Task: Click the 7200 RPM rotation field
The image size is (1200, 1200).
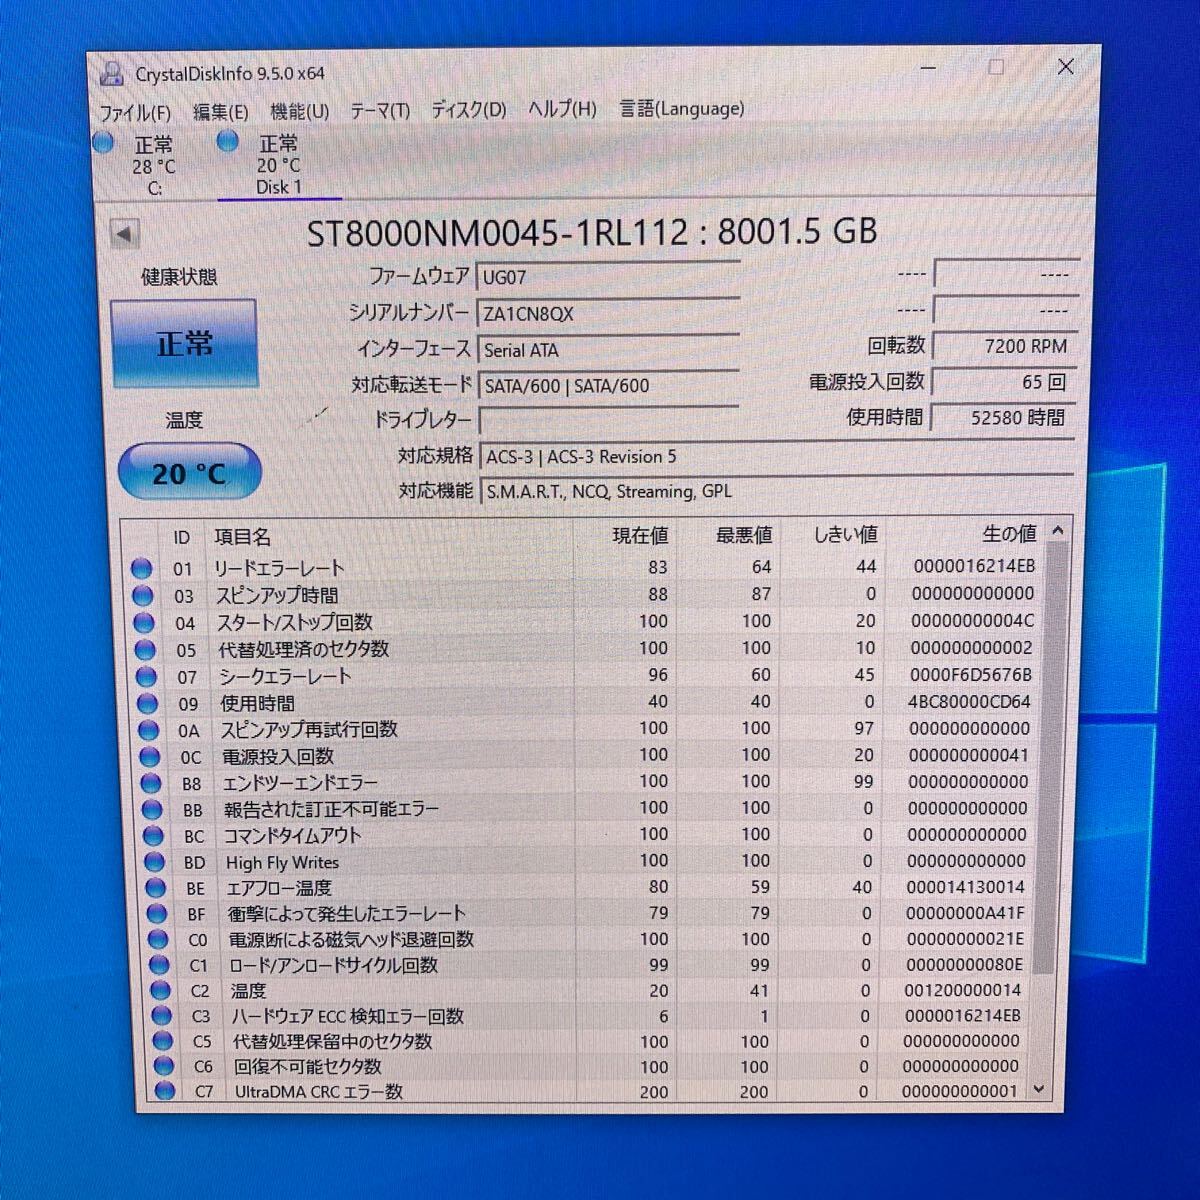Action: 1005,346
